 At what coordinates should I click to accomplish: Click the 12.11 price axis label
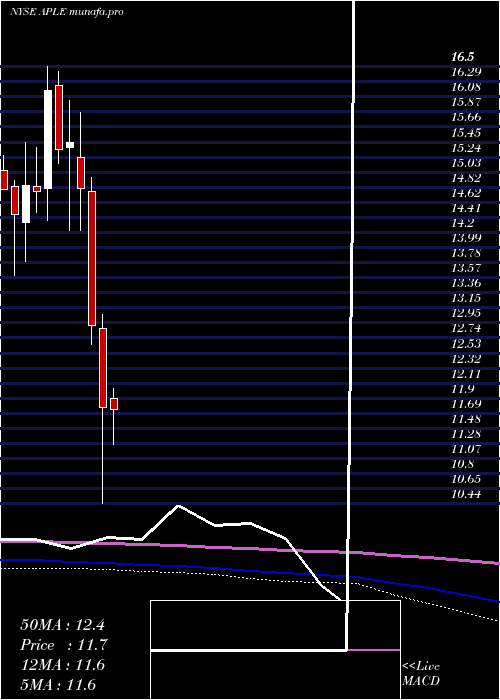click(x=466, y=374)
